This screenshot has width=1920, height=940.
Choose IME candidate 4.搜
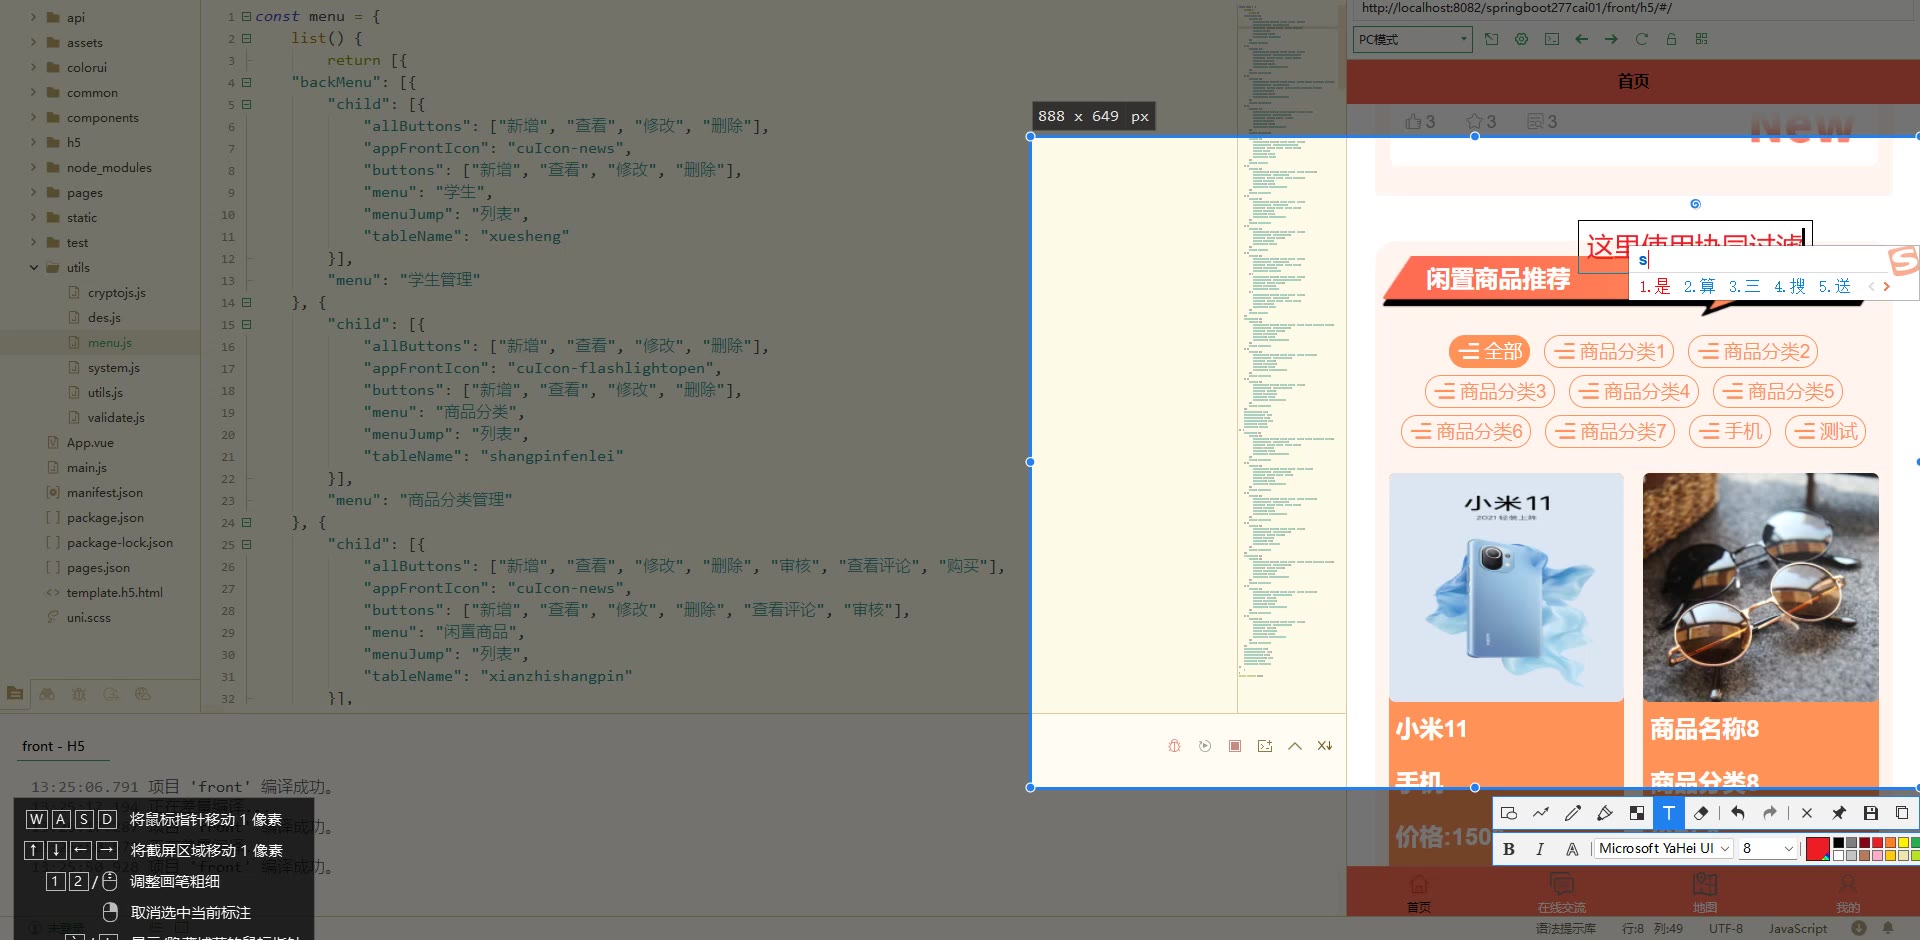click(x=1790, y=286)
